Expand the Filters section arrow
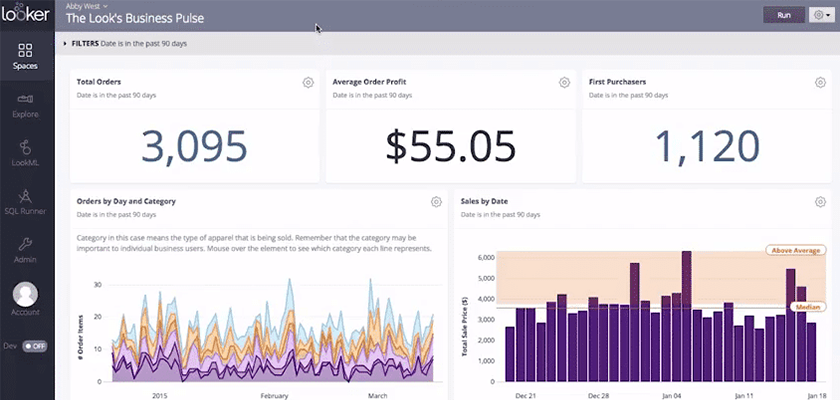 [66, 44]
